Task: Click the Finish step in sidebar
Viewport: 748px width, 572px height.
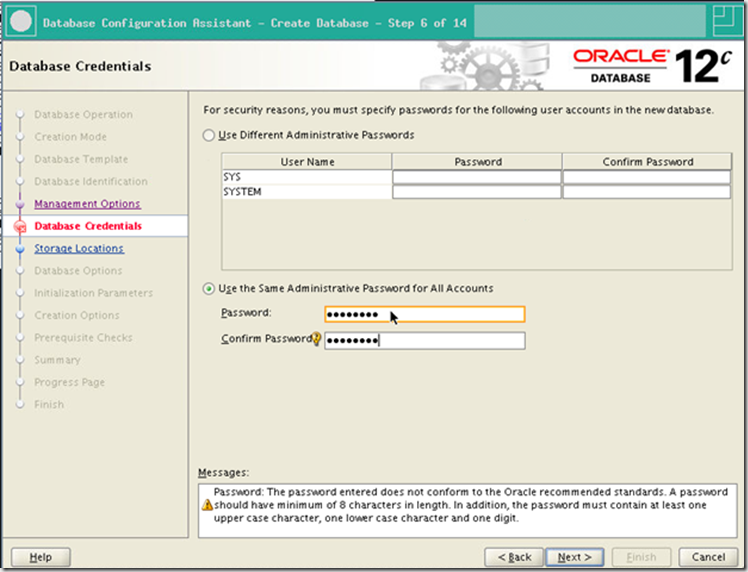Action: 49,405
